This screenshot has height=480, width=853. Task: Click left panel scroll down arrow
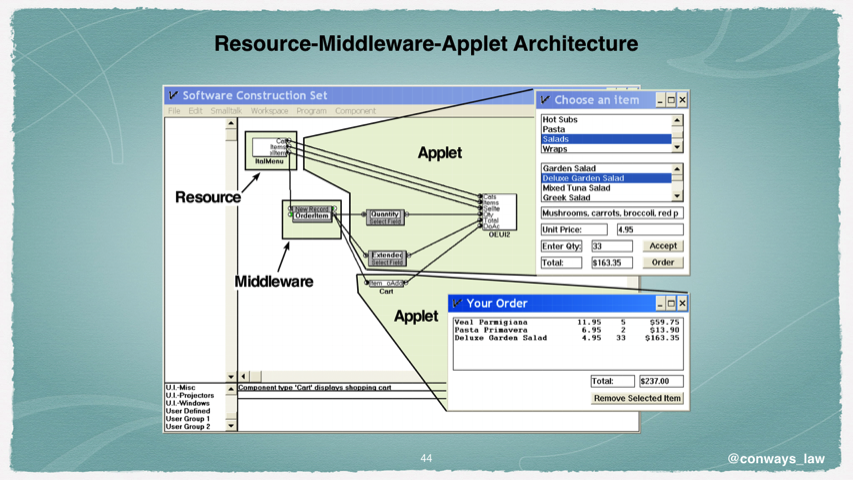click(x=231, y=376)
